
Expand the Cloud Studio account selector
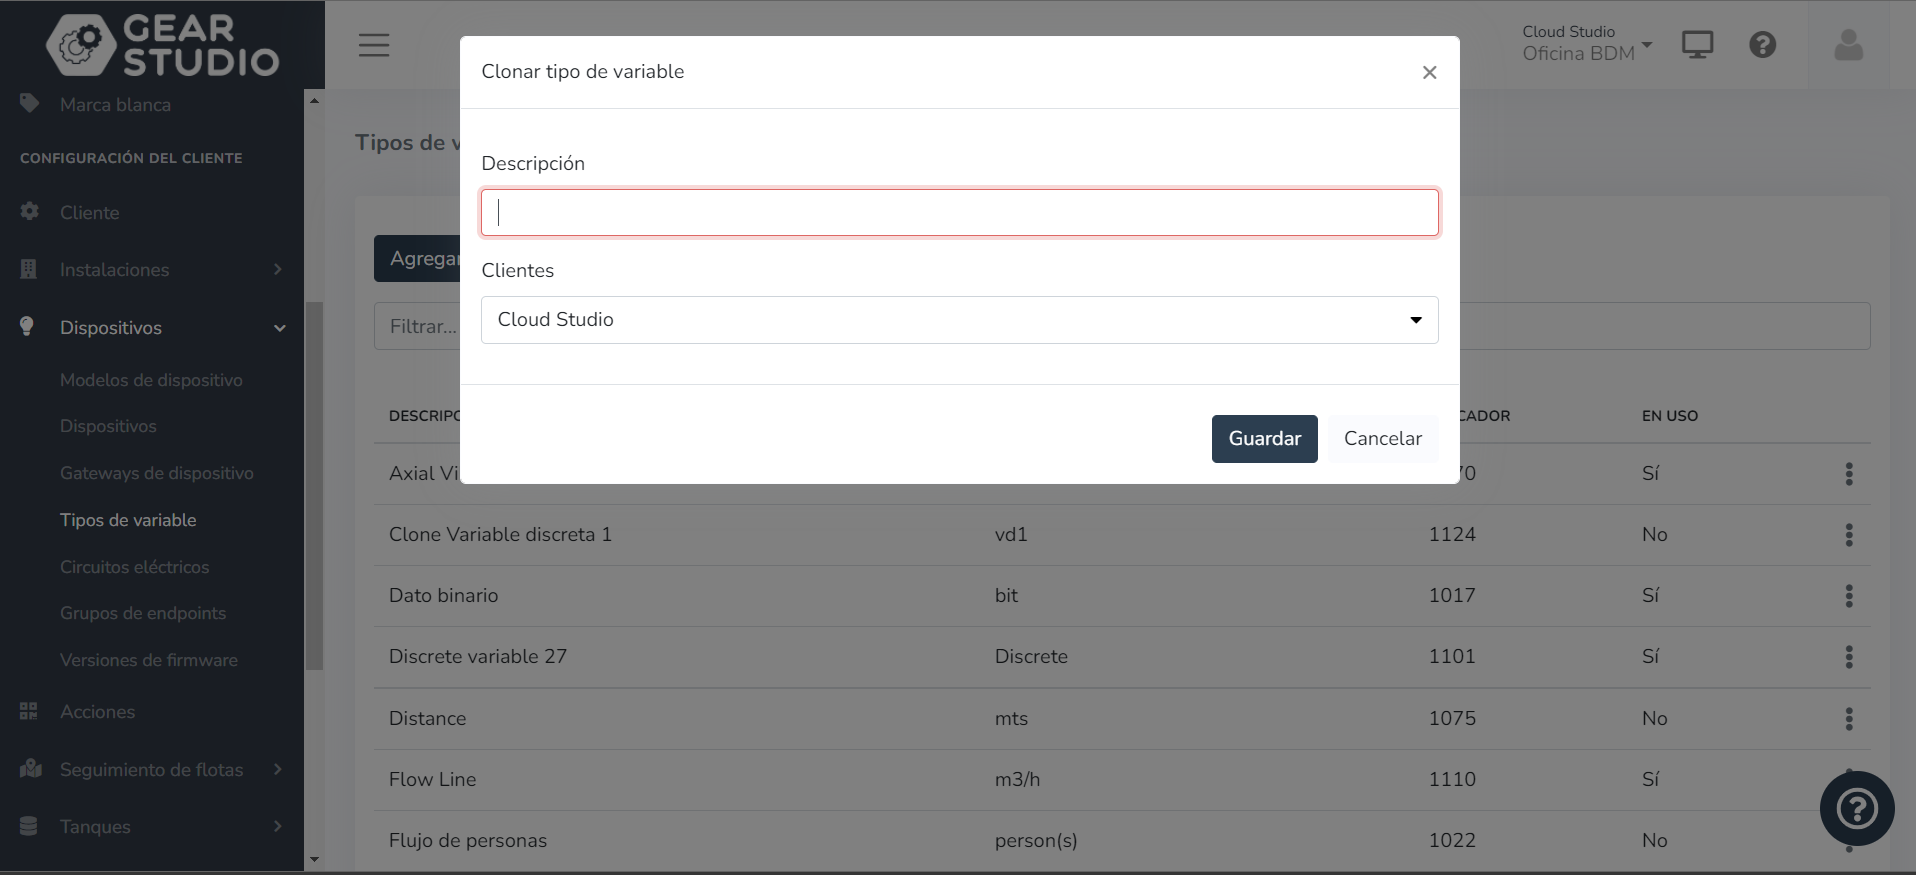(x=1587, y=45)
